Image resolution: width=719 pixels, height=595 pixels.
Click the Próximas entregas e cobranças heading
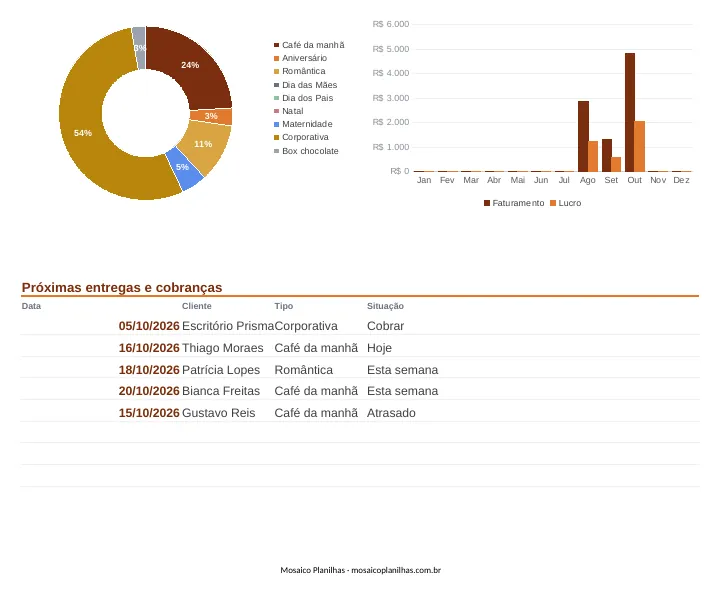(122, 287)
